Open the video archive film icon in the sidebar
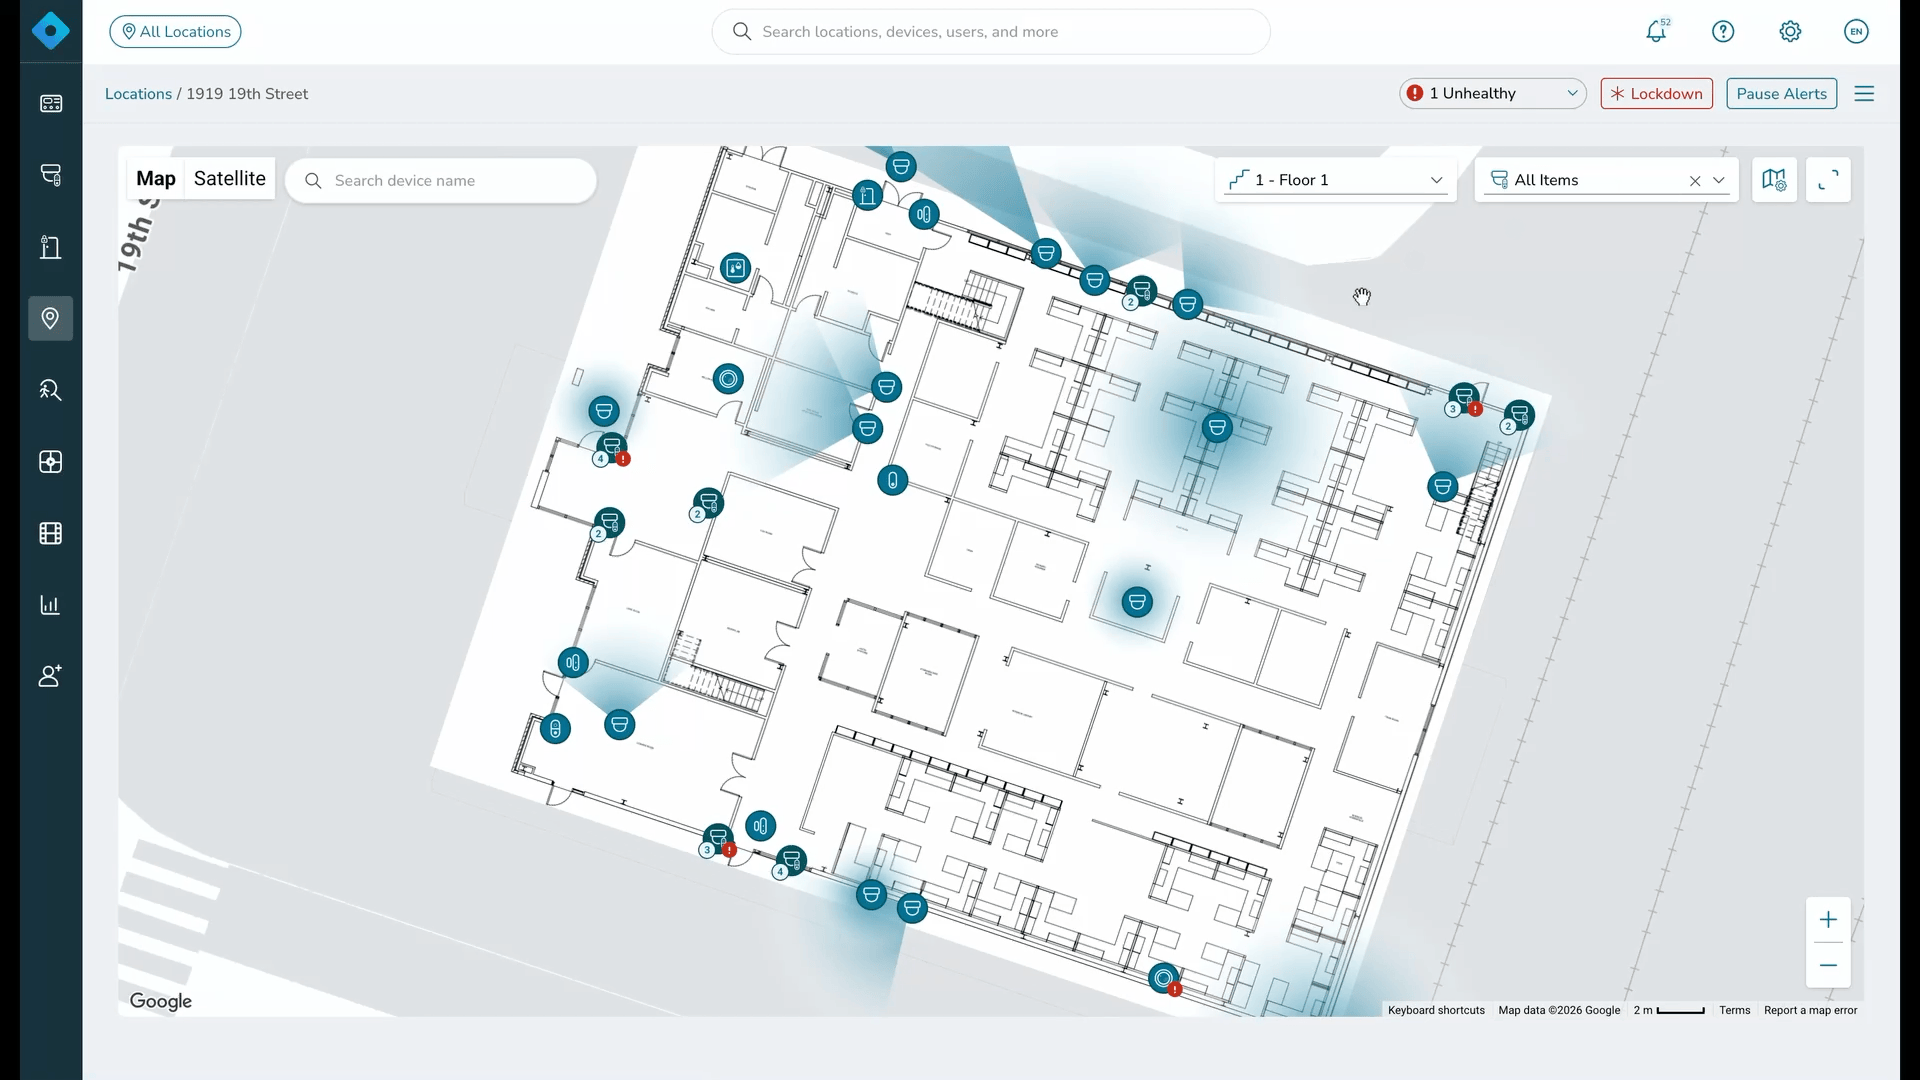The width and height of the screenshot is (1920, 1080). click(x=50, y=533)
